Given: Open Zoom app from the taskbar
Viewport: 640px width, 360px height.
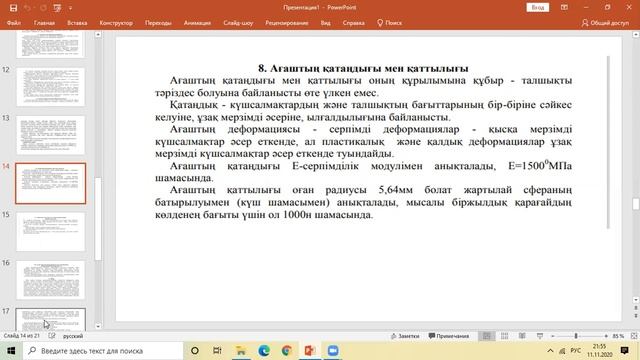Looking at the screenshot, I should click(333, 351).
